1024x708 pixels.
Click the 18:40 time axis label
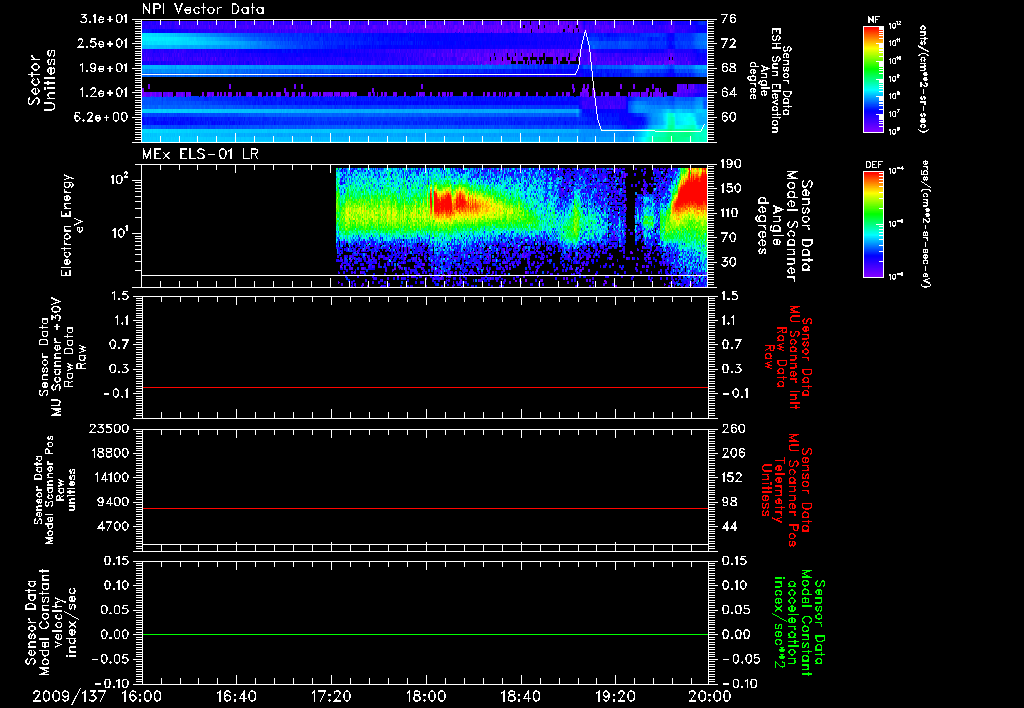click(x=520, y=696)
